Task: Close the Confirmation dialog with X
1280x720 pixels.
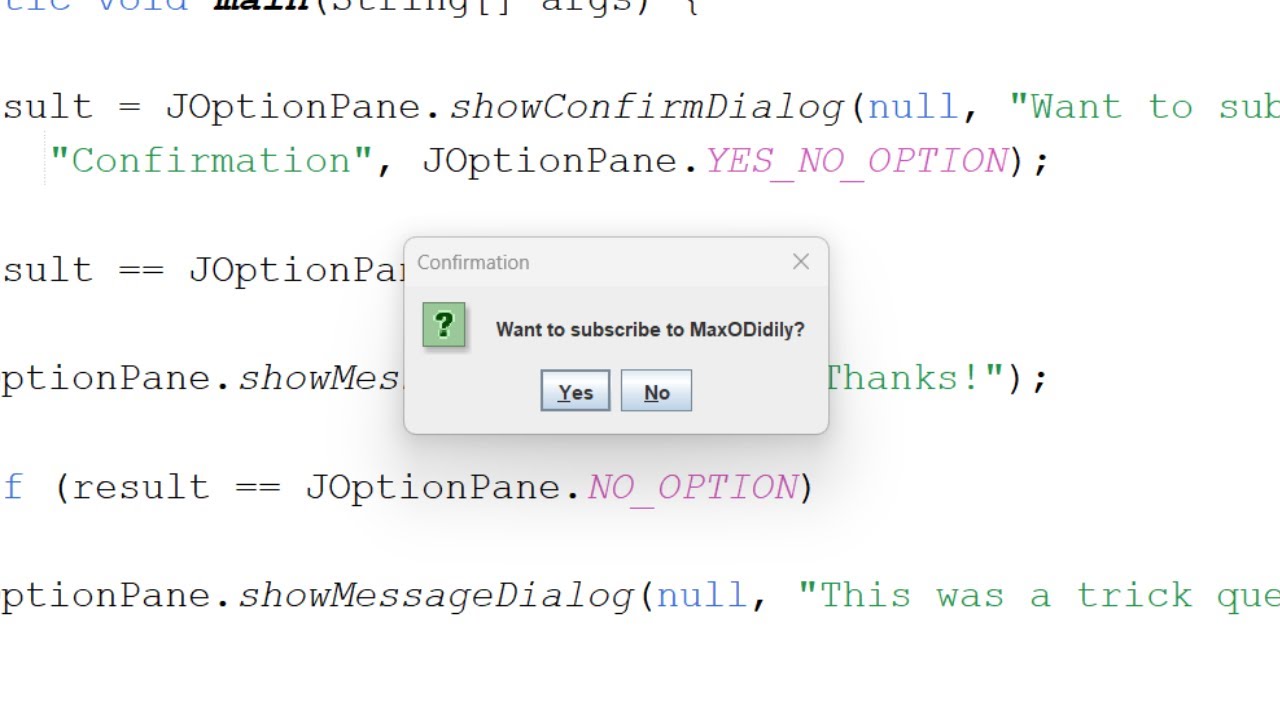Action: [801, 262]
